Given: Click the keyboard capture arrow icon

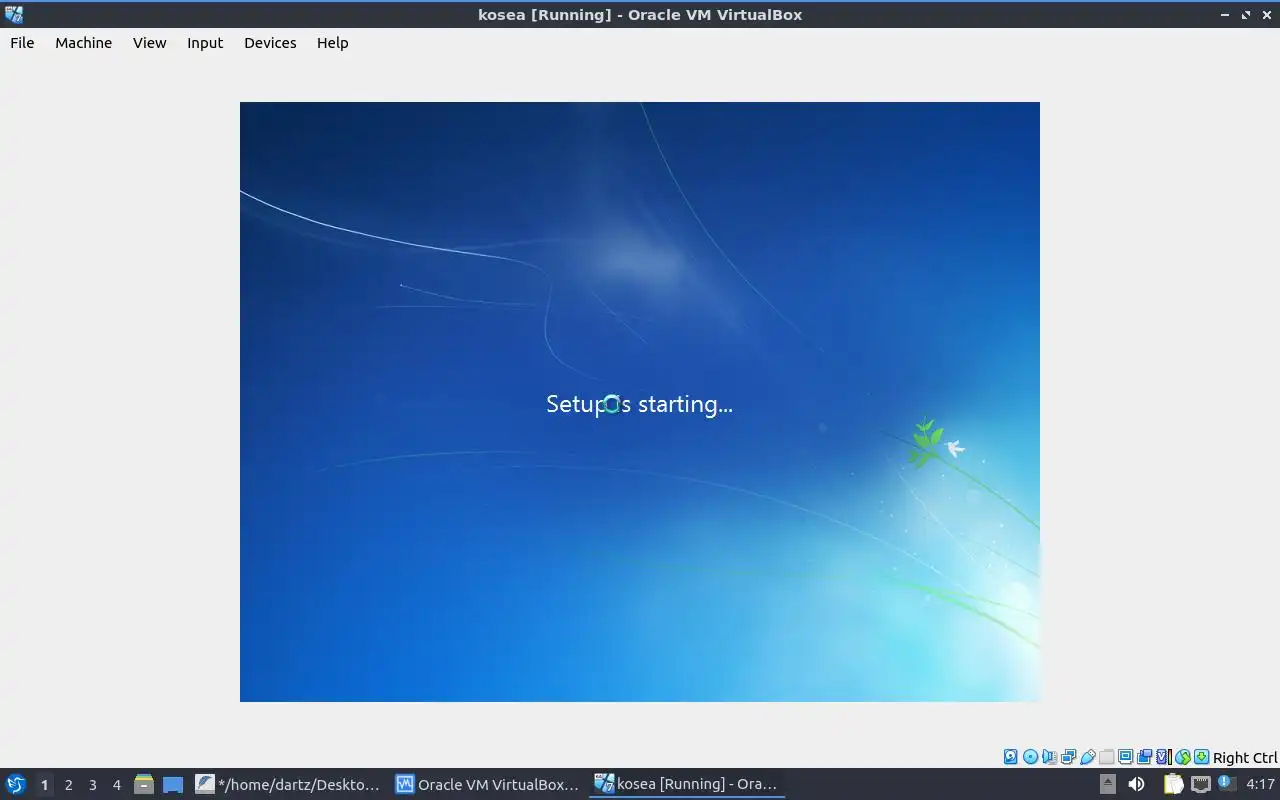Looking at the screenshot, I should 1201,757.
